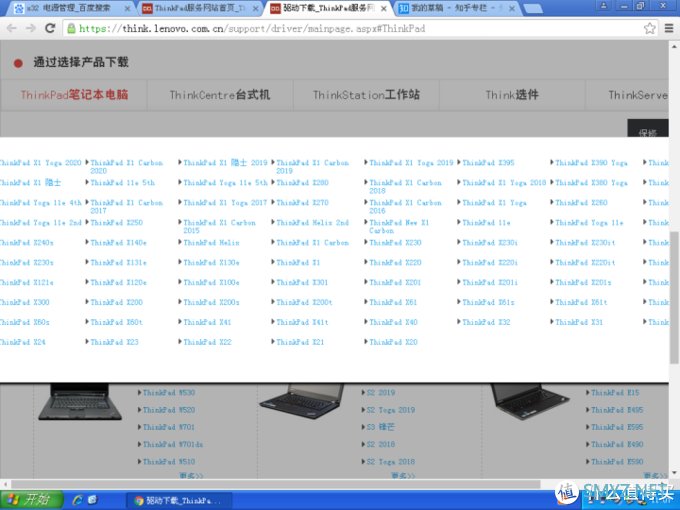
Task: Open the S3 锋芒 link
Action: [x=380, y=427]
